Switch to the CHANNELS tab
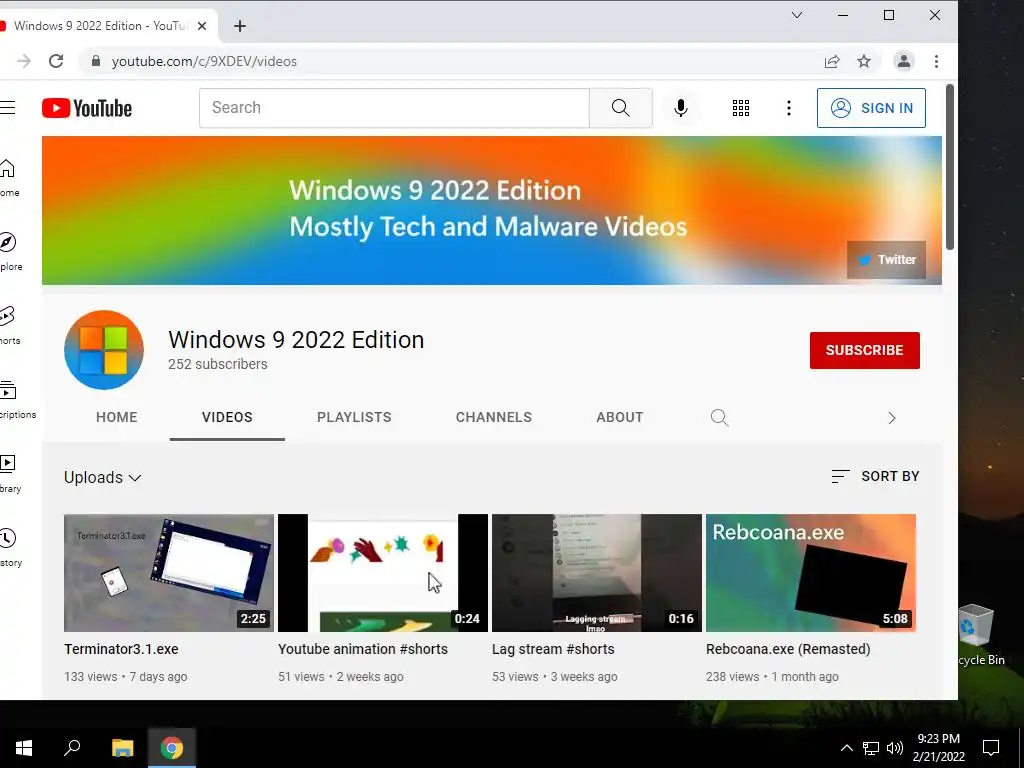 pos(494,417)
